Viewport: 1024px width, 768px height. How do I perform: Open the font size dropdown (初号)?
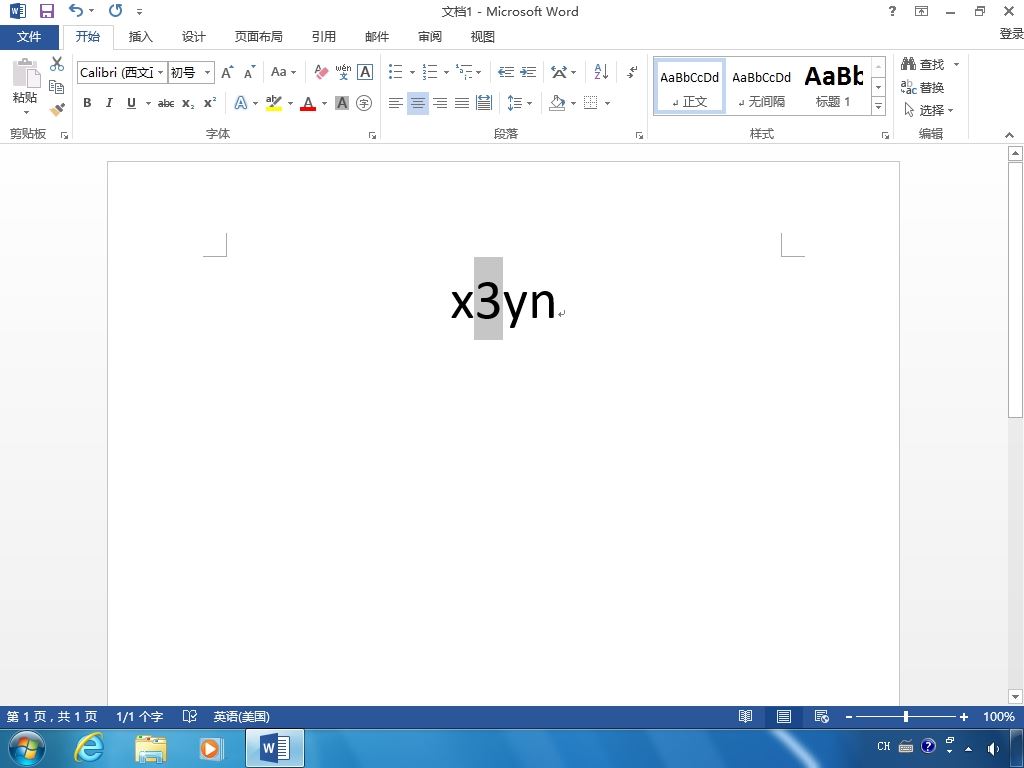(x=207, y=72)
